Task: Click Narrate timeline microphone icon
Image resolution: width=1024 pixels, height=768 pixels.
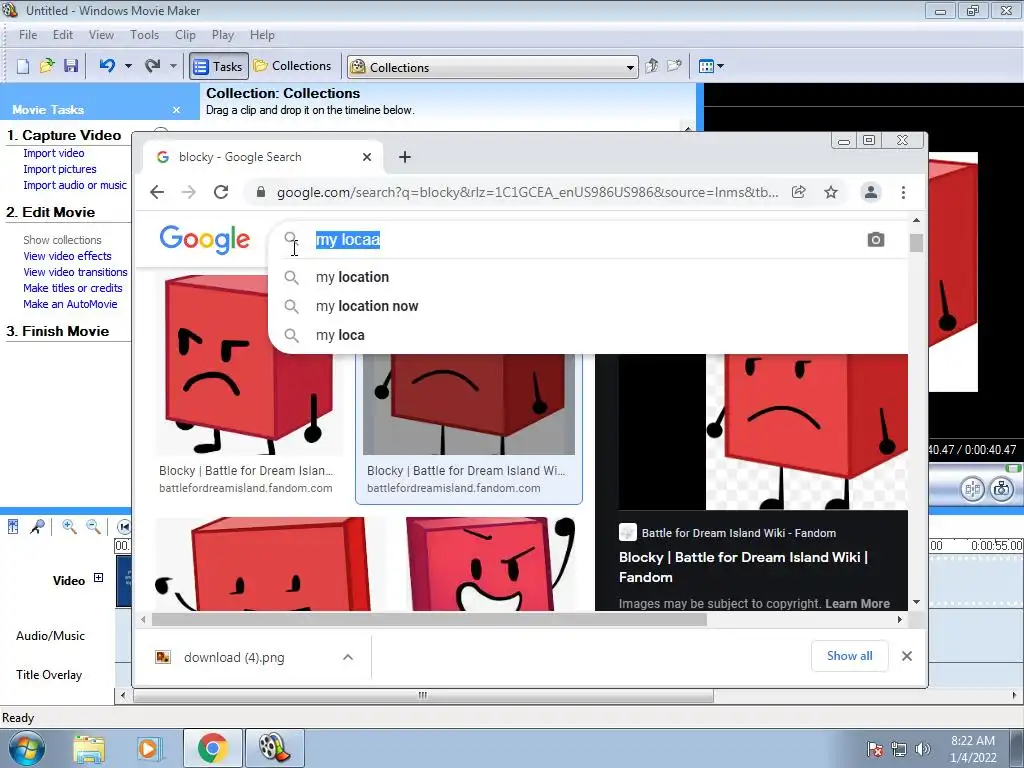Action: [37, 526]
